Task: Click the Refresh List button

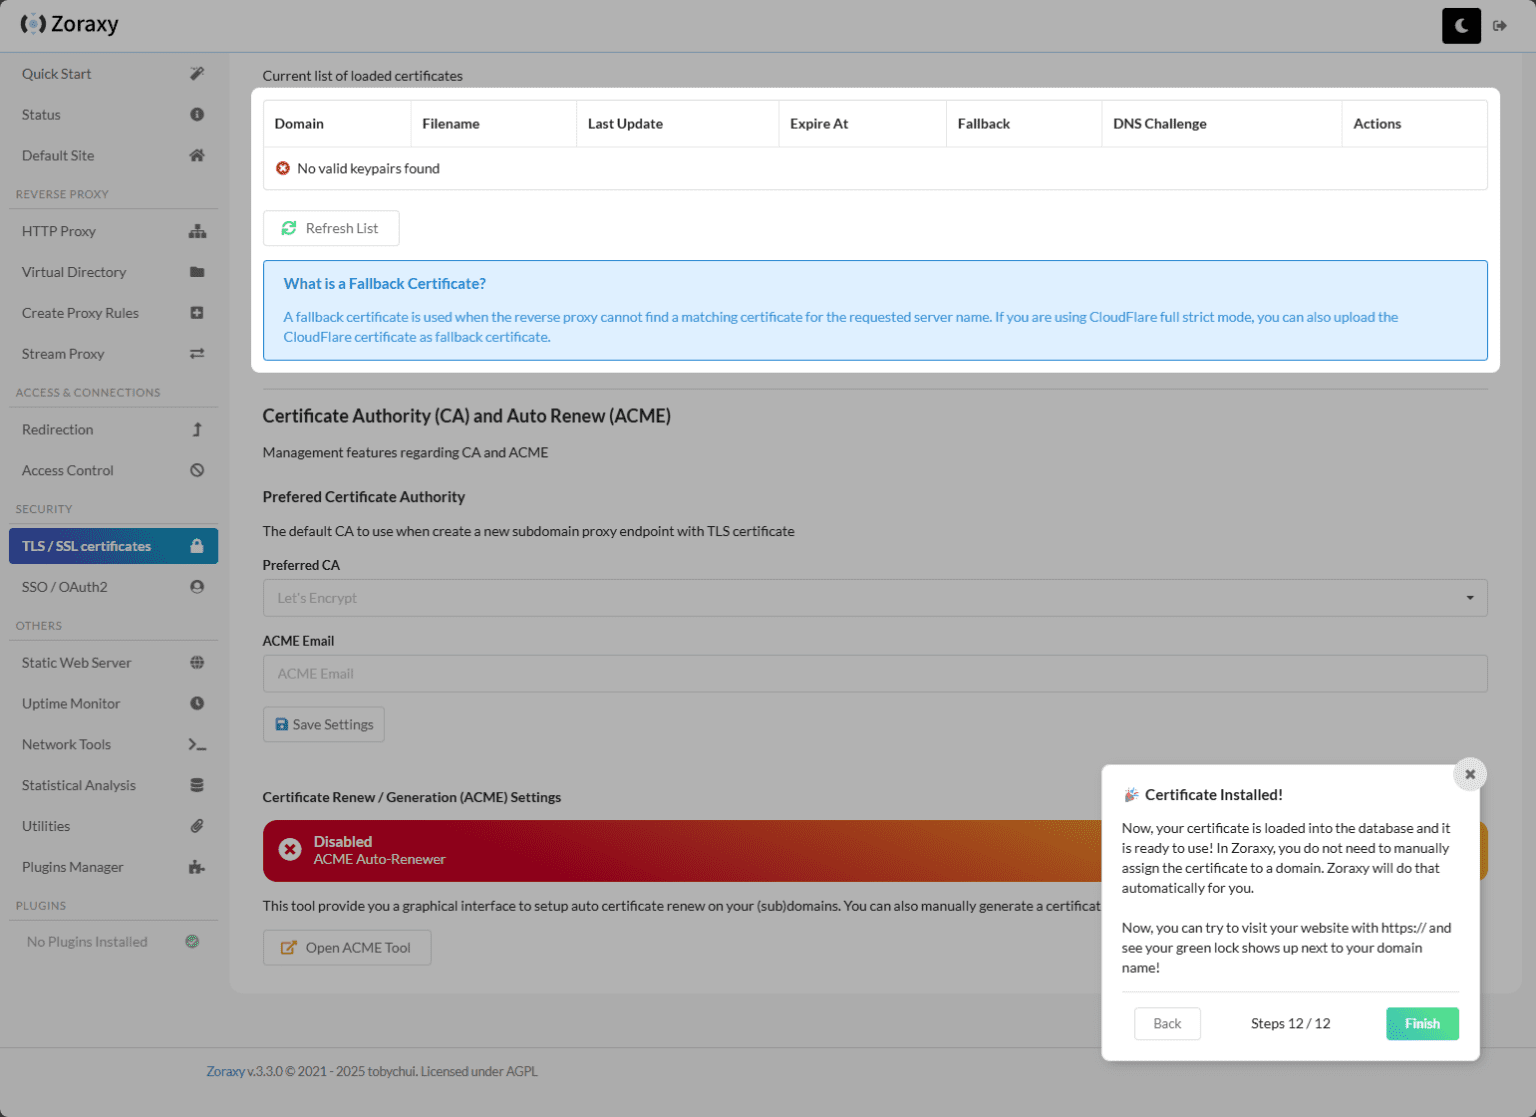Action: pyautogui.click(x=331, y=228)
